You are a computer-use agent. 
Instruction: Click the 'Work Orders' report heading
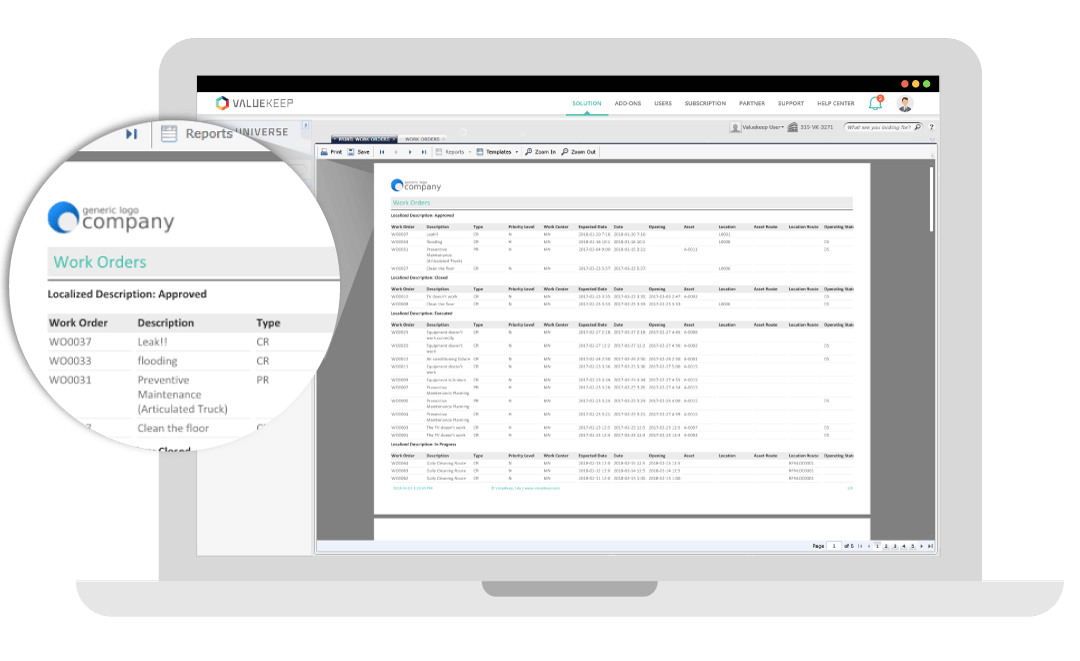(411, 203)
